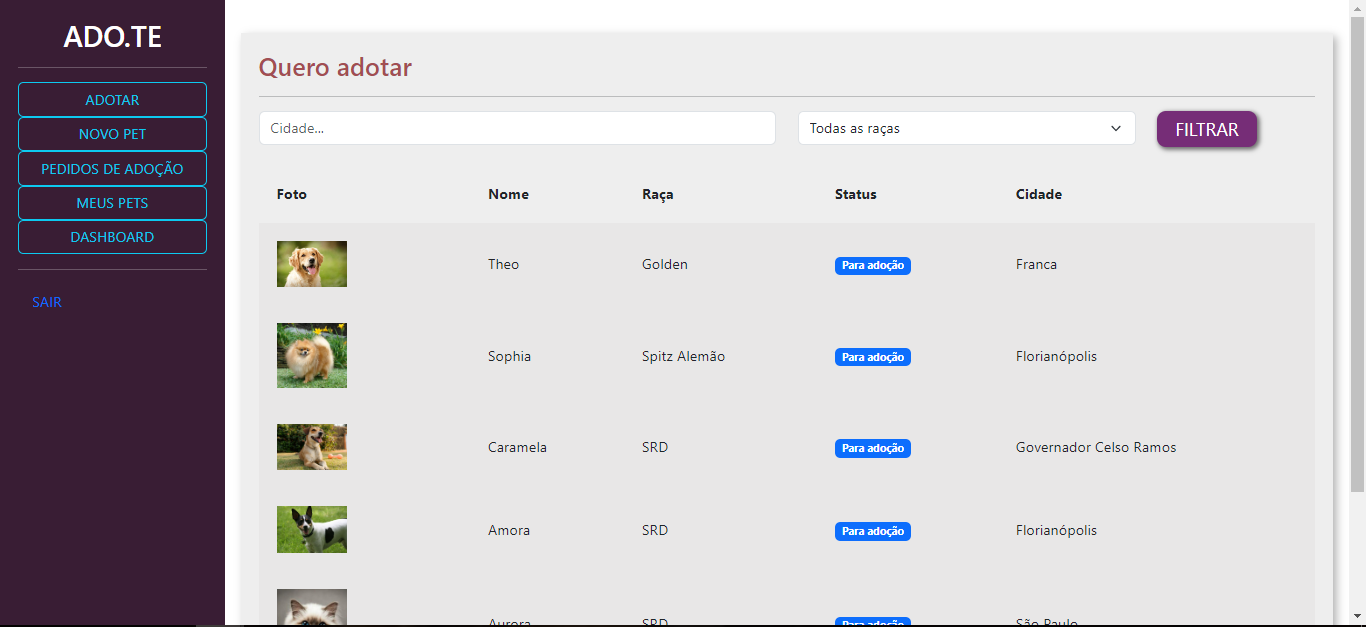1366x627 pixels.
Task: Click the name Sophia in the table
Action: point(509,356)
